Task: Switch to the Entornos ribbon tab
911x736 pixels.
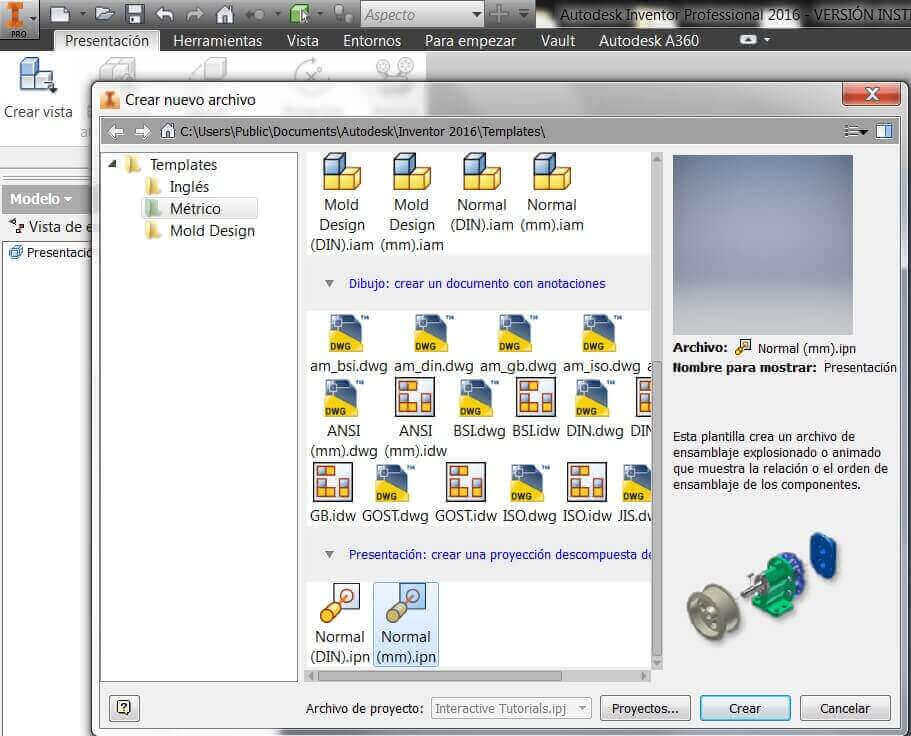Action: click(x=372, y=41)
